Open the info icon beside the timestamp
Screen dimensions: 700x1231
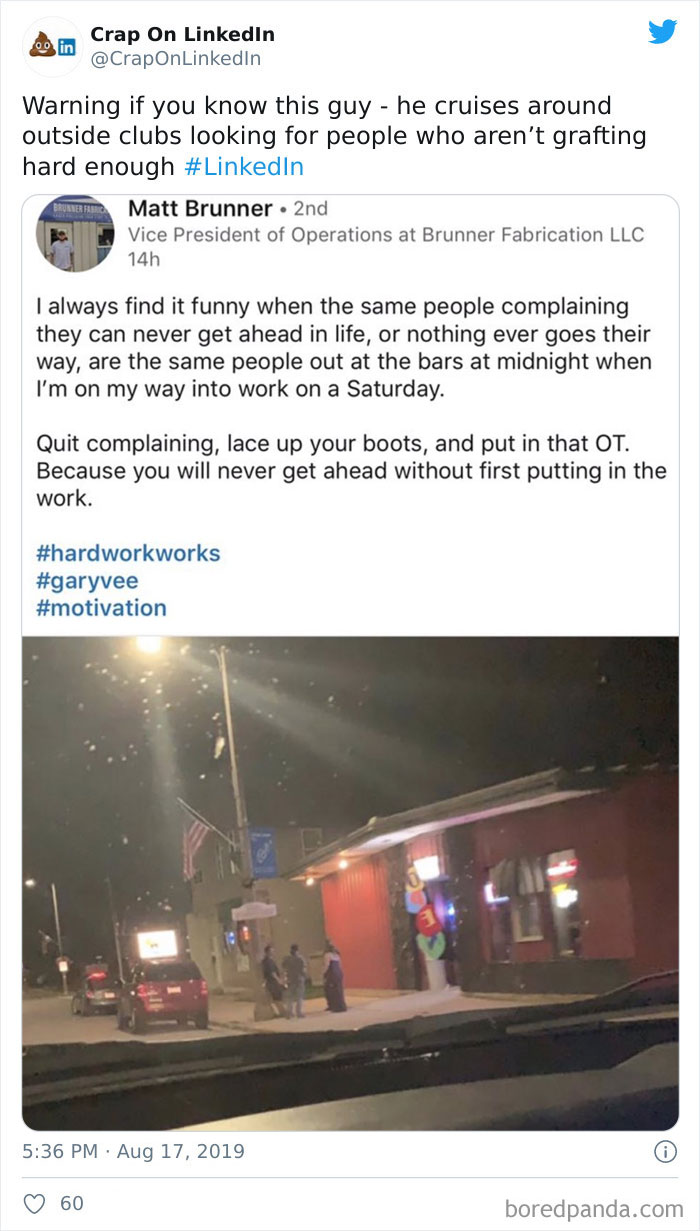click(665, 1150)
